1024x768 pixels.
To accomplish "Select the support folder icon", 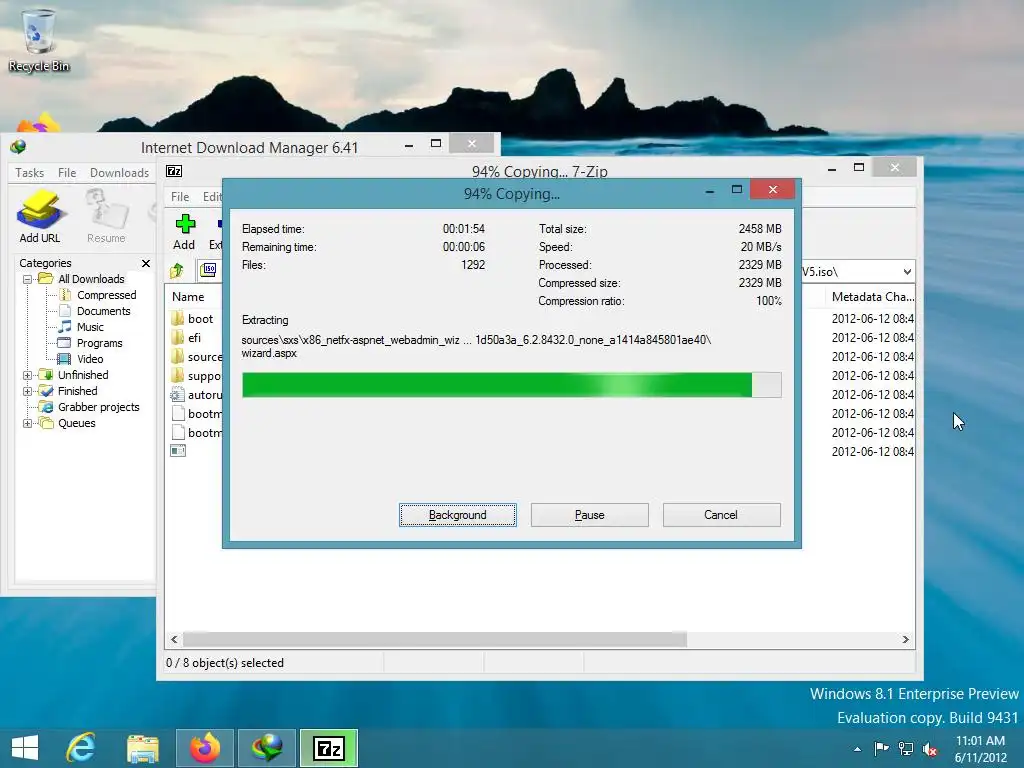I will point(178,376).
